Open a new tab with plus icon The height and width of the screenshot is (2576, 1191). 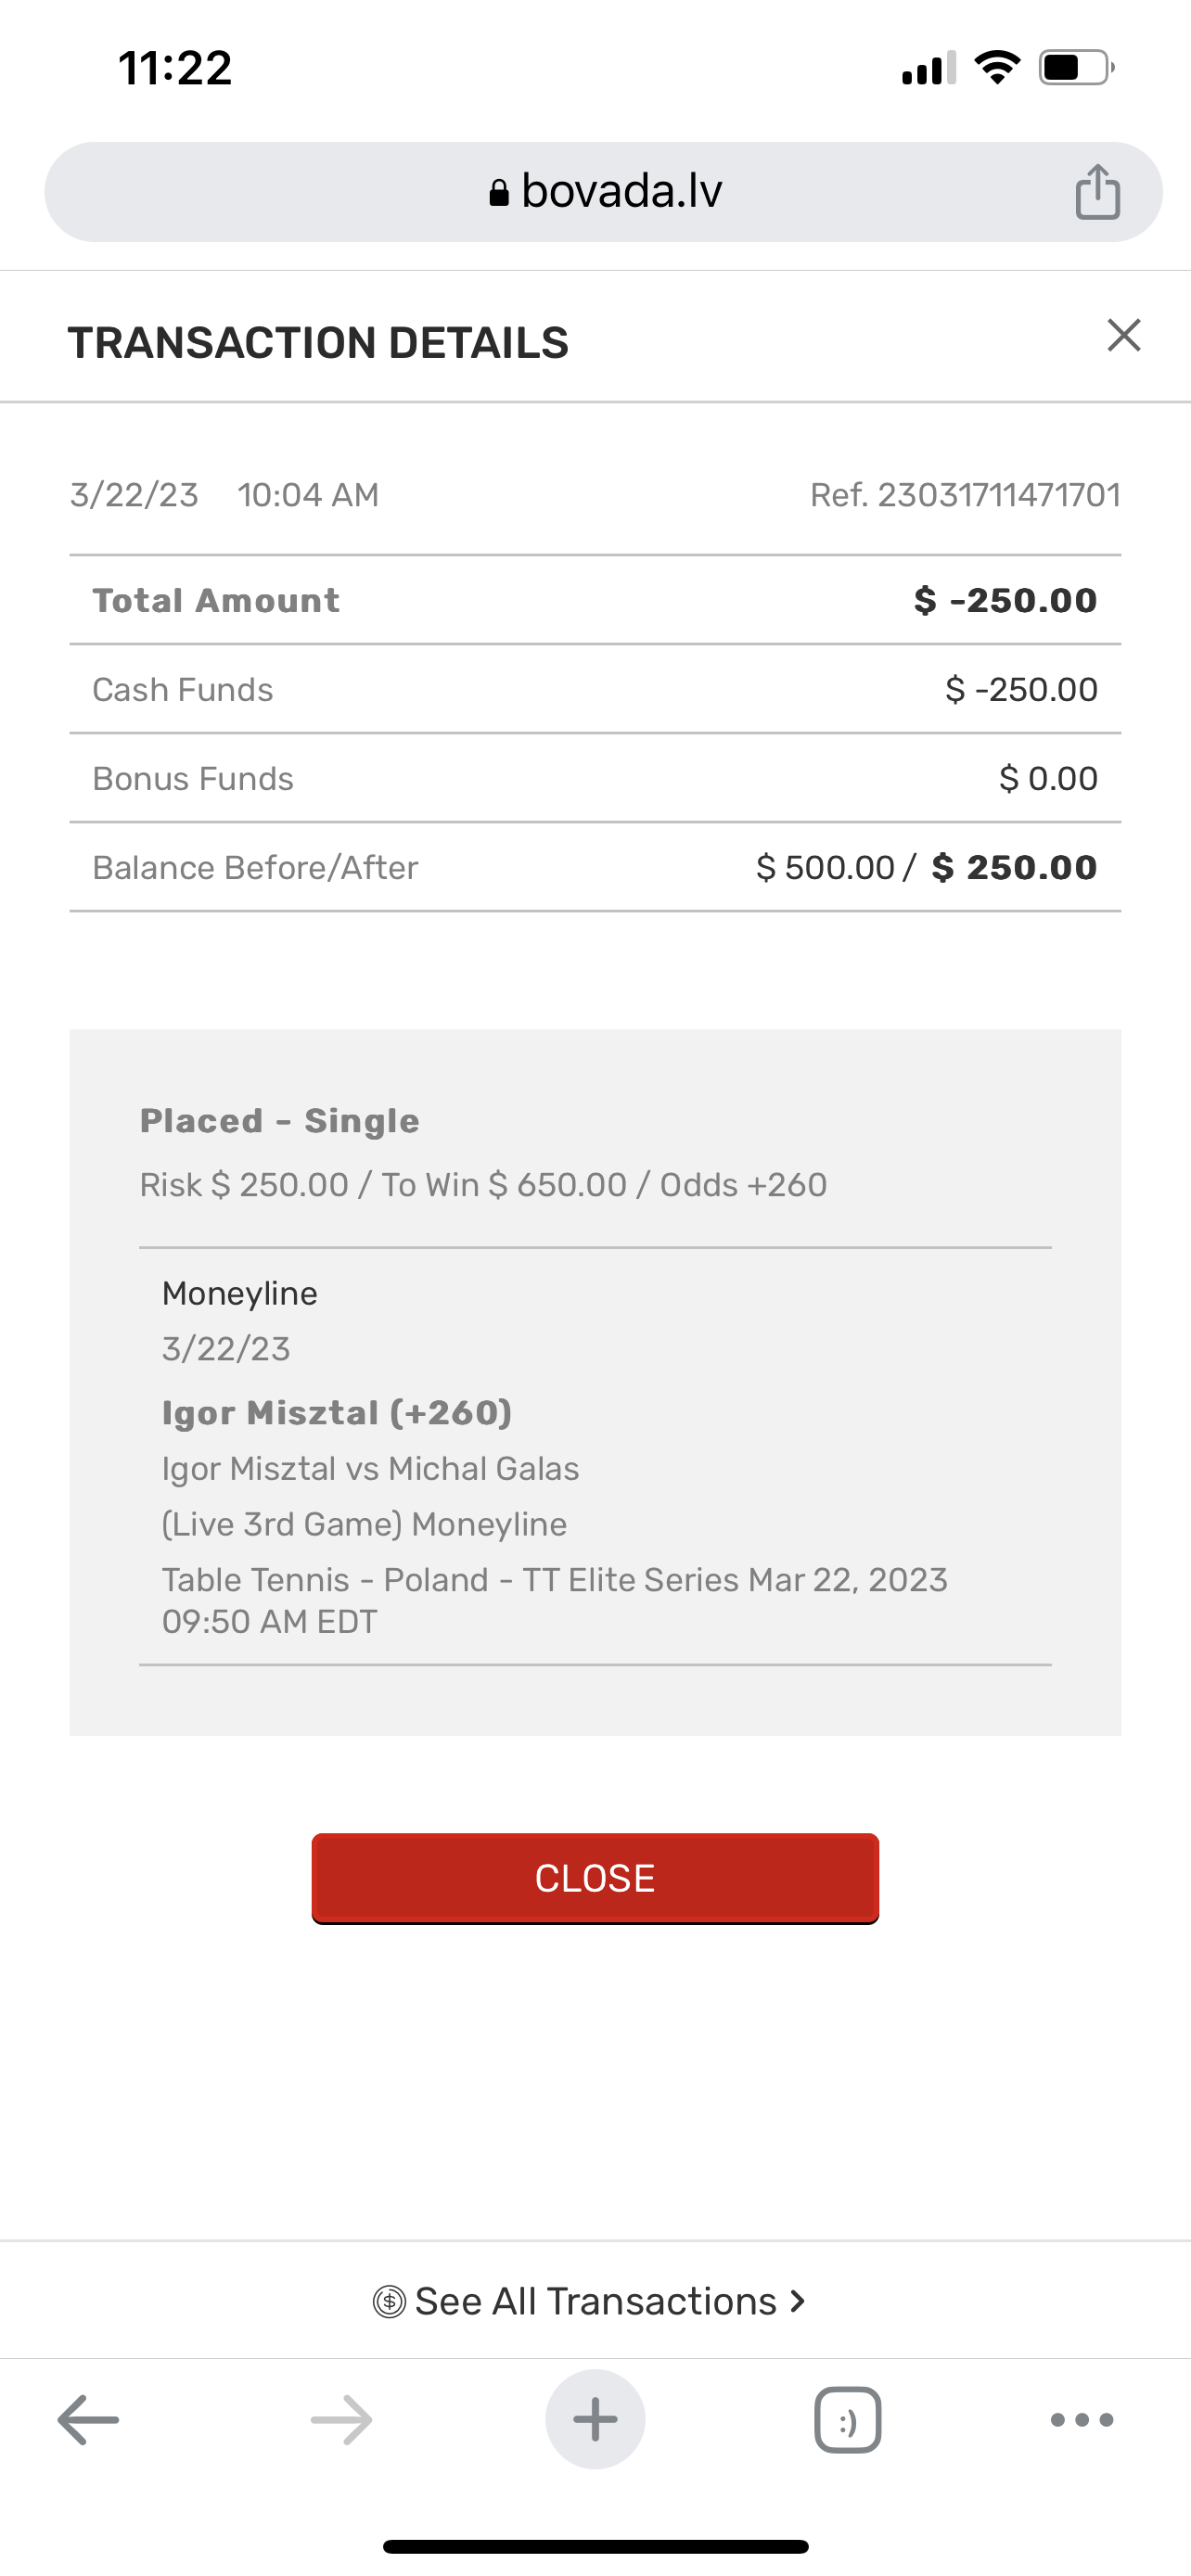(595, 2420)
